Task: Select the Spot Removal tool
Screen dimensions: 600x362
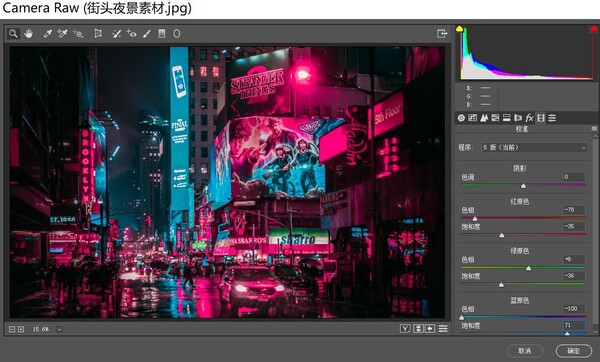Action: (116, 34)
